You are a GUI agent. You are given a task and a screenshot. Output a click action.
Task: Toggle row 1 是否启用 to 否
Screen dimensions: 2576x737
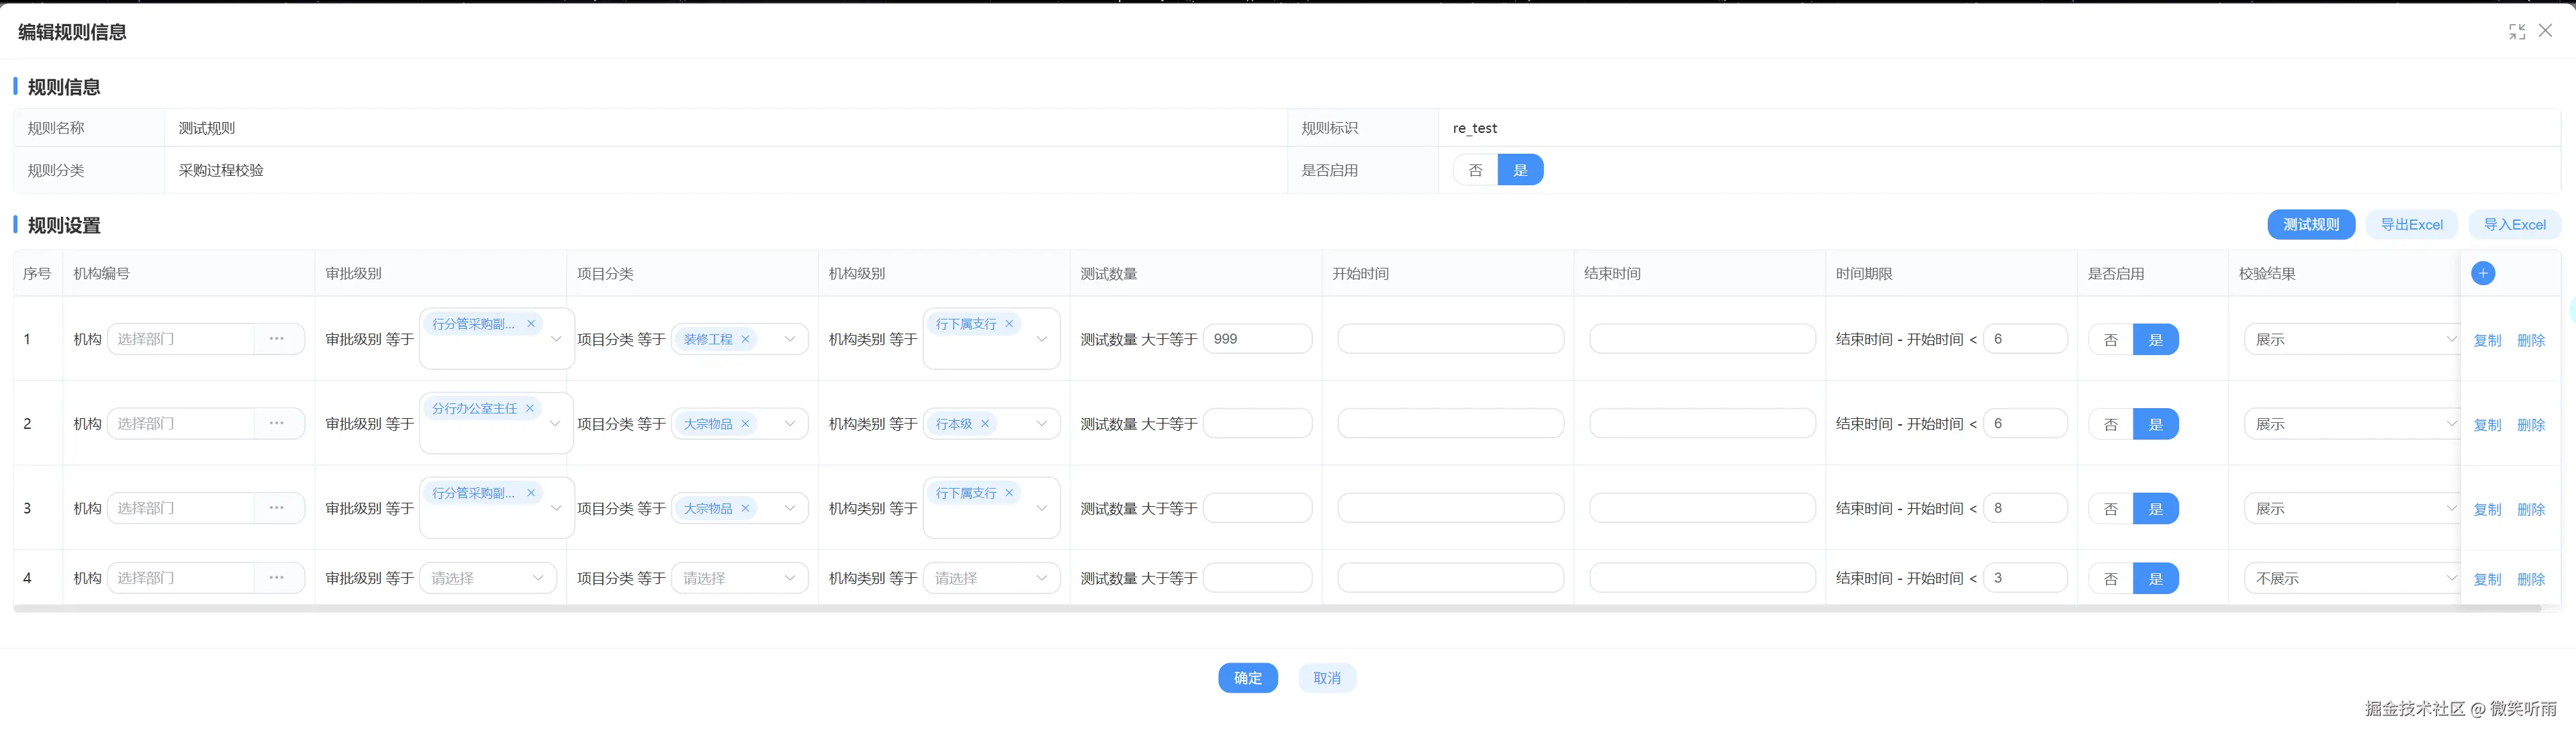[x=2111, y=340]
